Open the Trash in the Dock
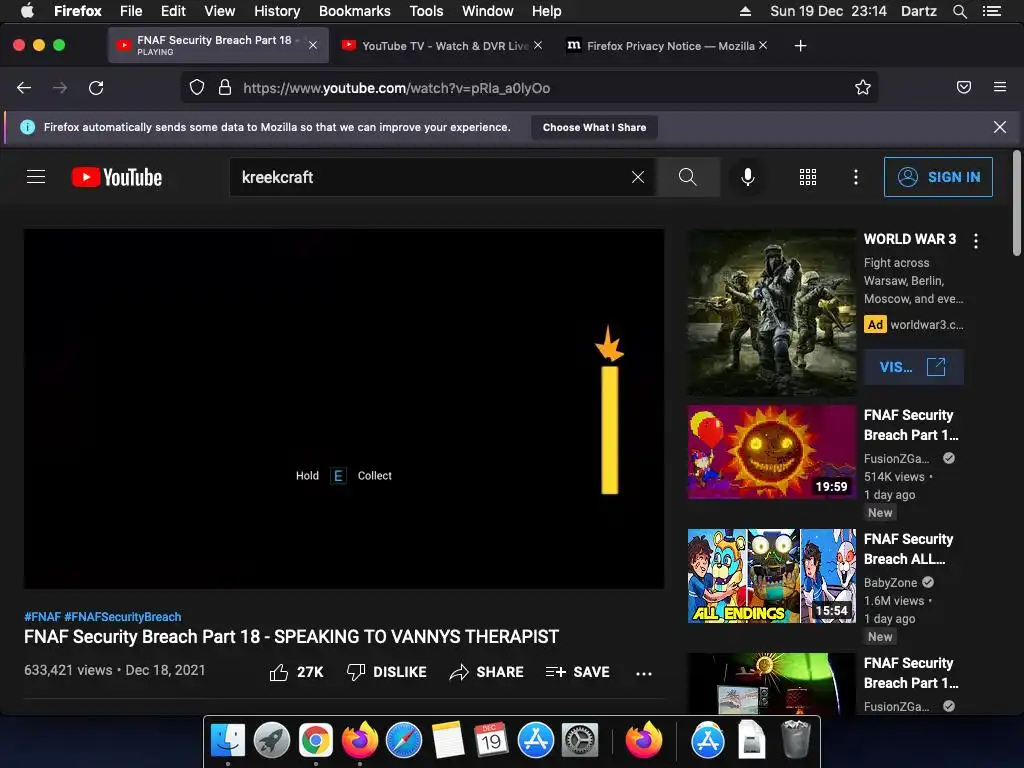 [795, 740]
